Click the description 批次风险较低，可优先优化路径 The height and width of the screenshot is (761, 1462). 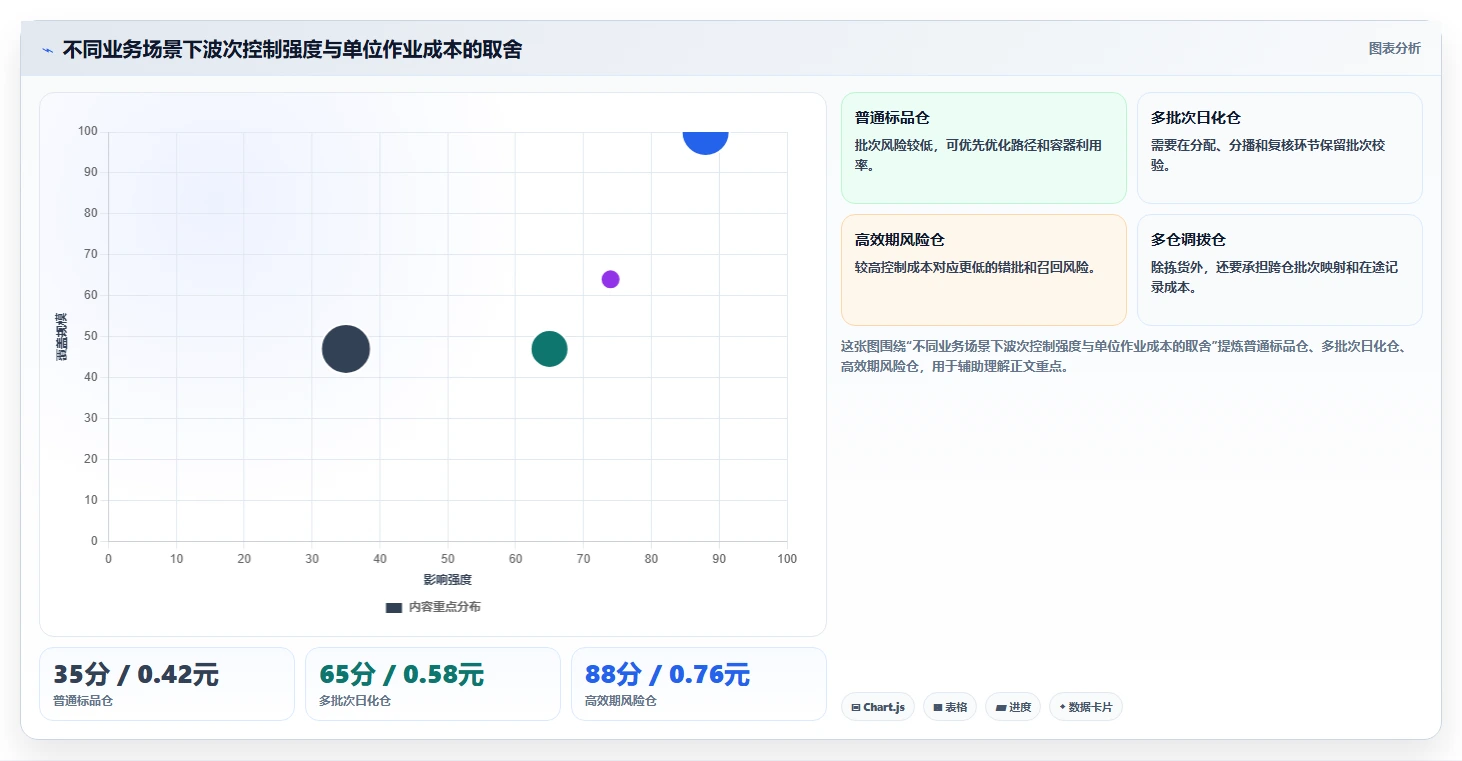click(x=979, y=155)
